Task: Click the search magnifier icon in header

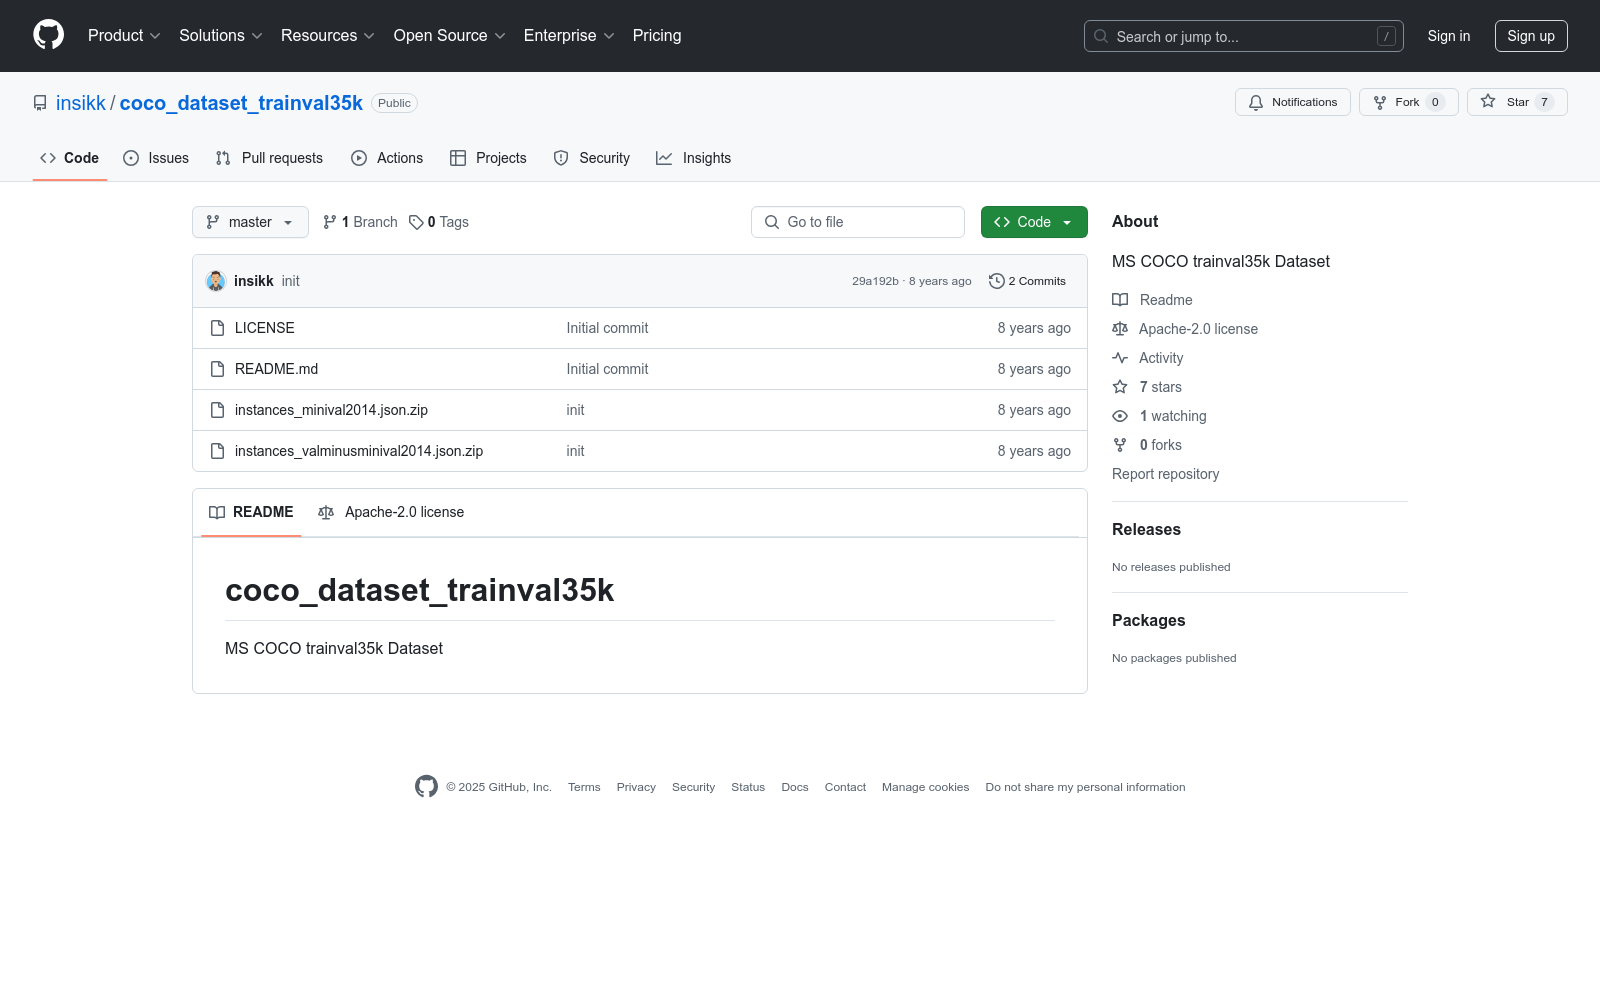Action: click(x=1101, y=36)
